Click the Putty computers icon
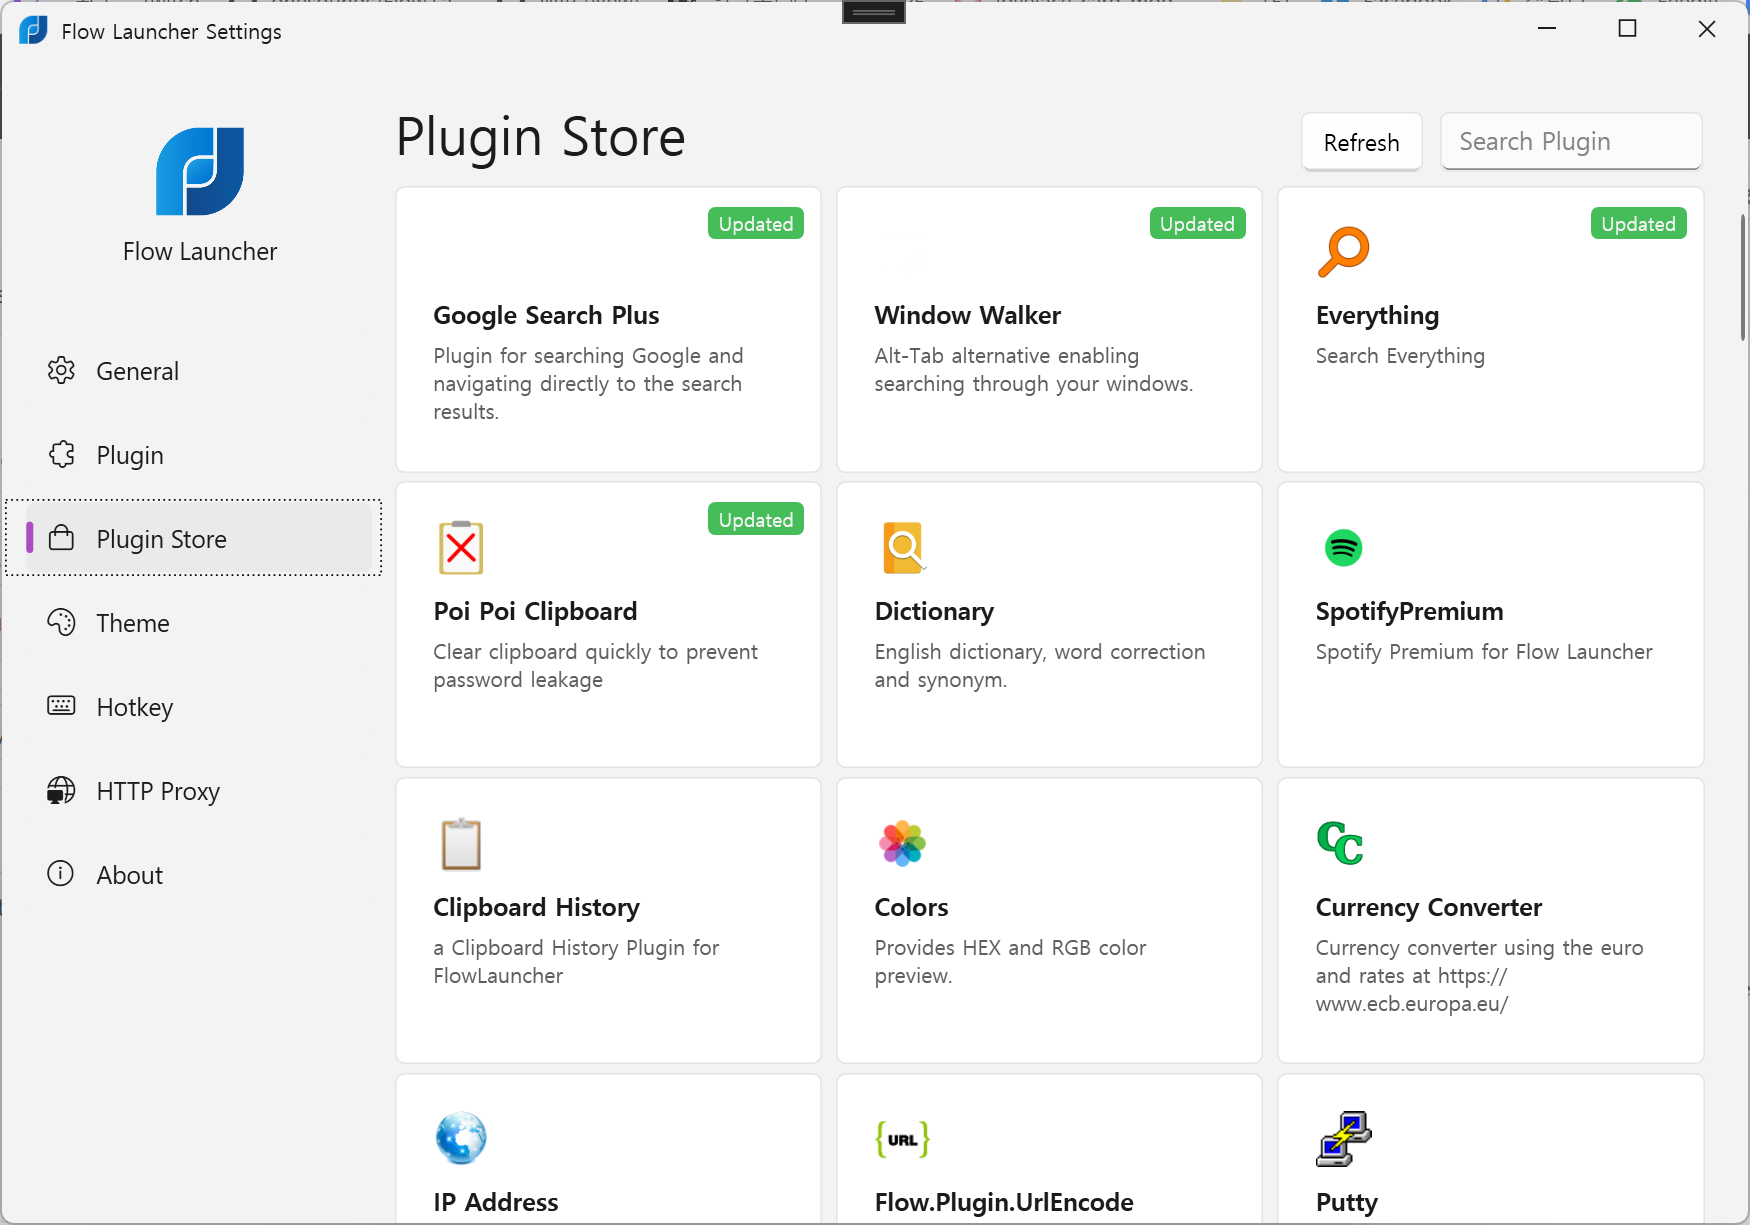The height and width of the screenshot is (1225, 1750). pos(1343,1139)
